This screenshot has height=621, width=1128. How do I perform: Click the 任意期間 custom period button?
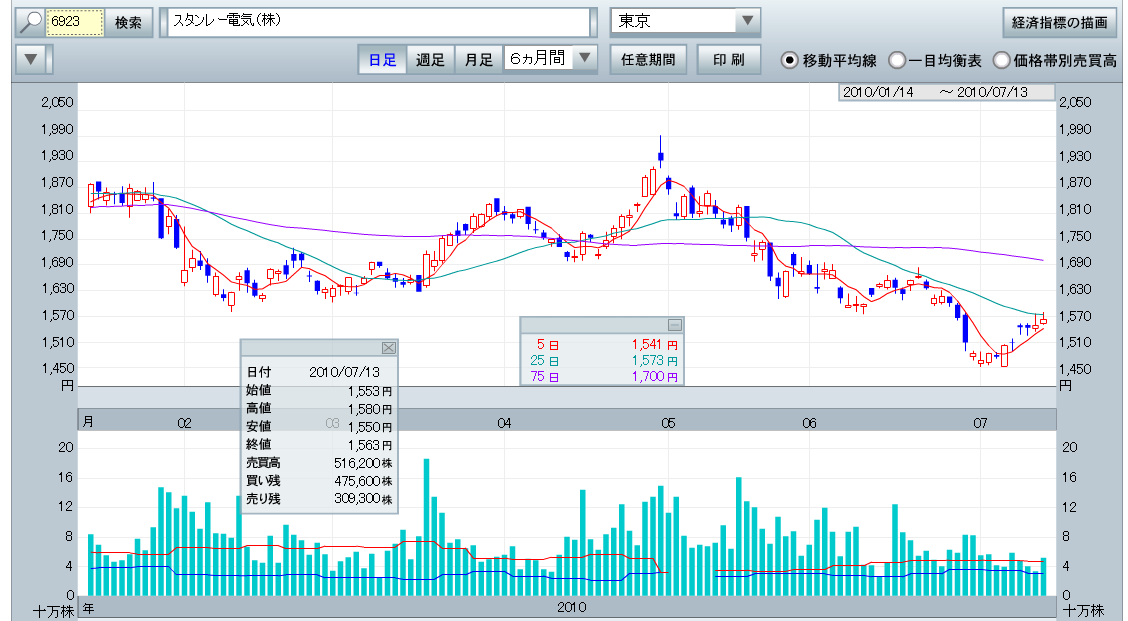click(x=648, y=60)
